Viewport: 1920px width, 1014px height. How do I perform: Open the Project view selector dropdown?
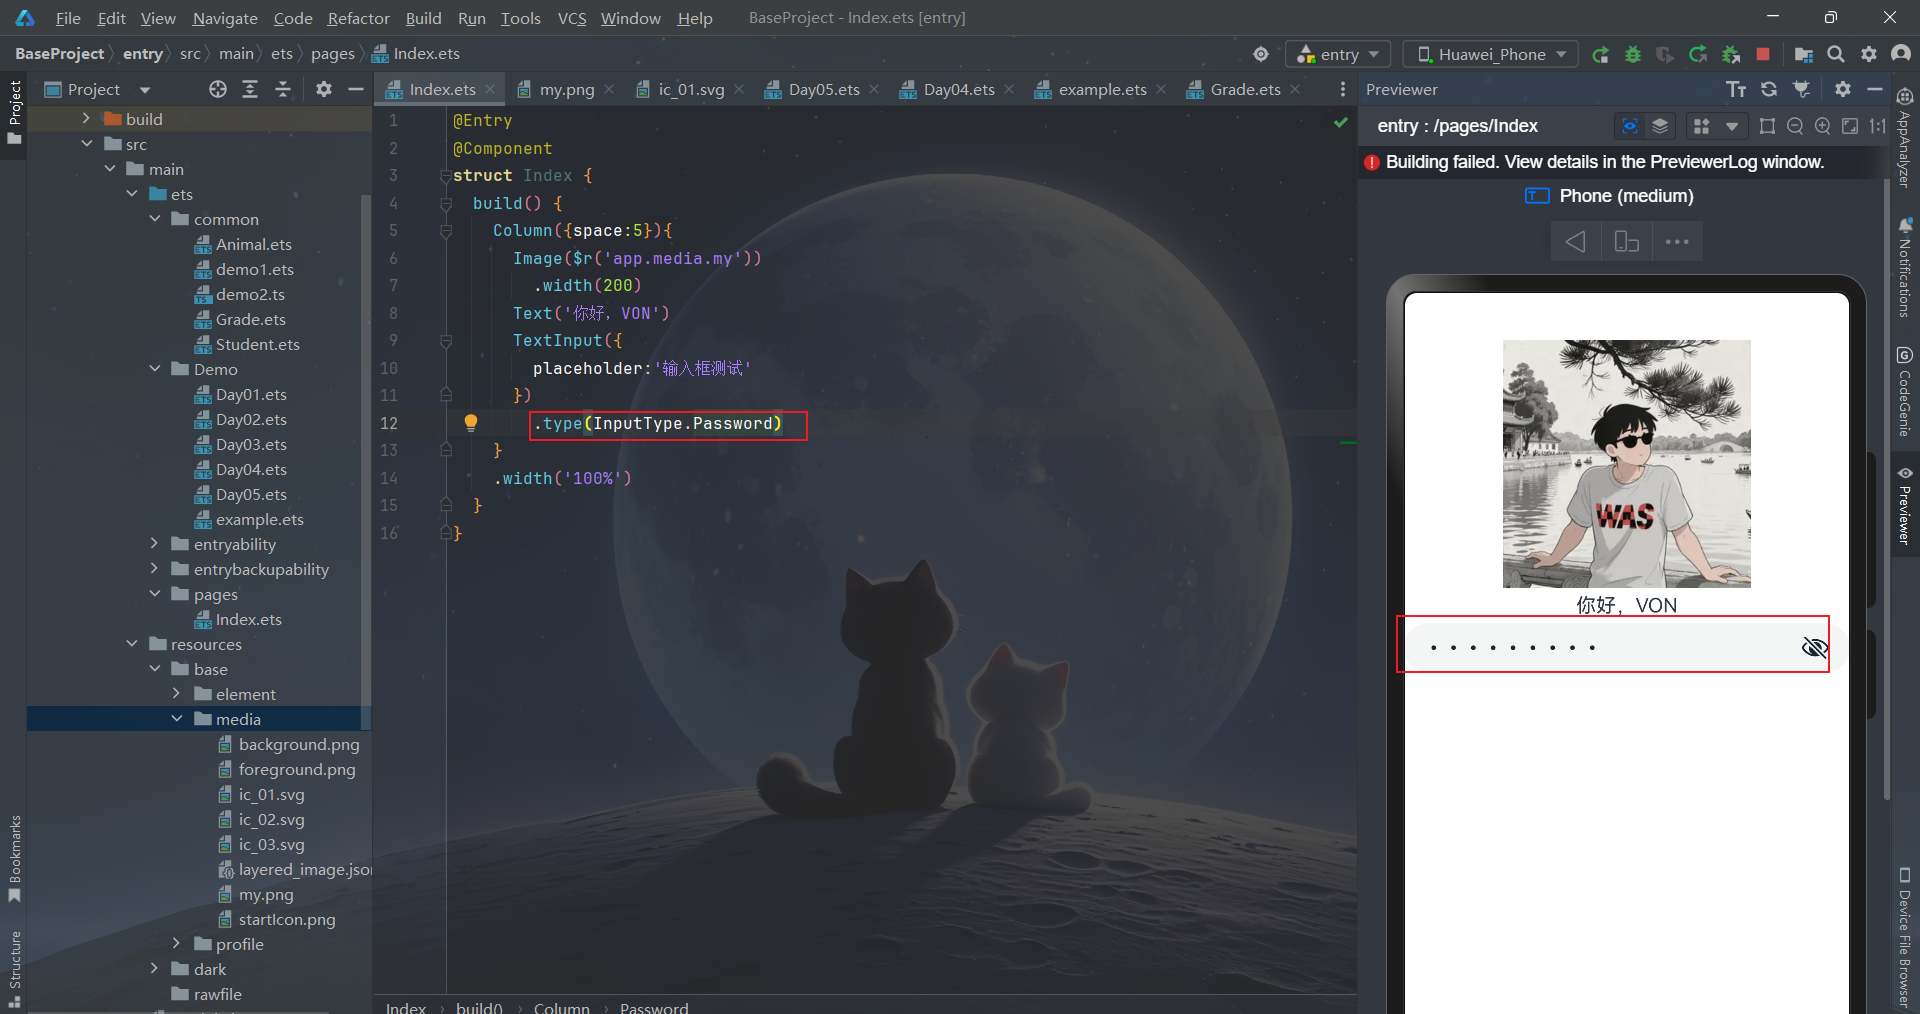pos(98,89)
